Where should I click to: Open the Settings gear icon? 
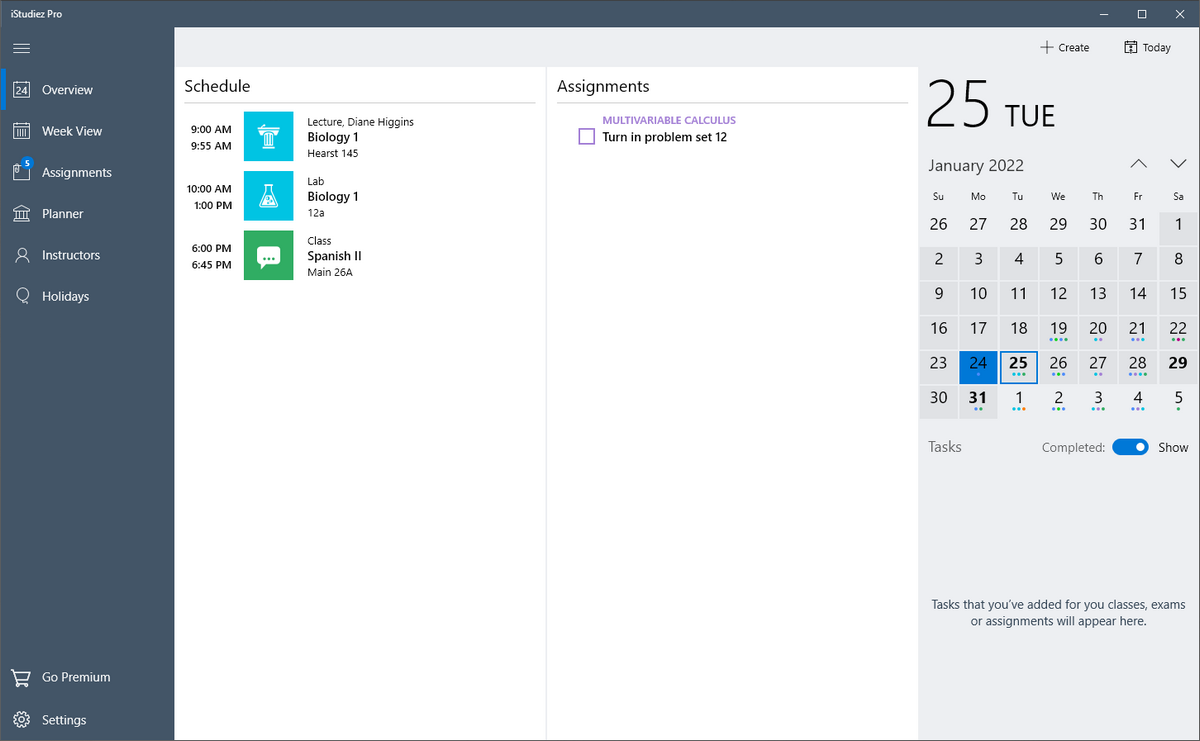click(21, 720)
